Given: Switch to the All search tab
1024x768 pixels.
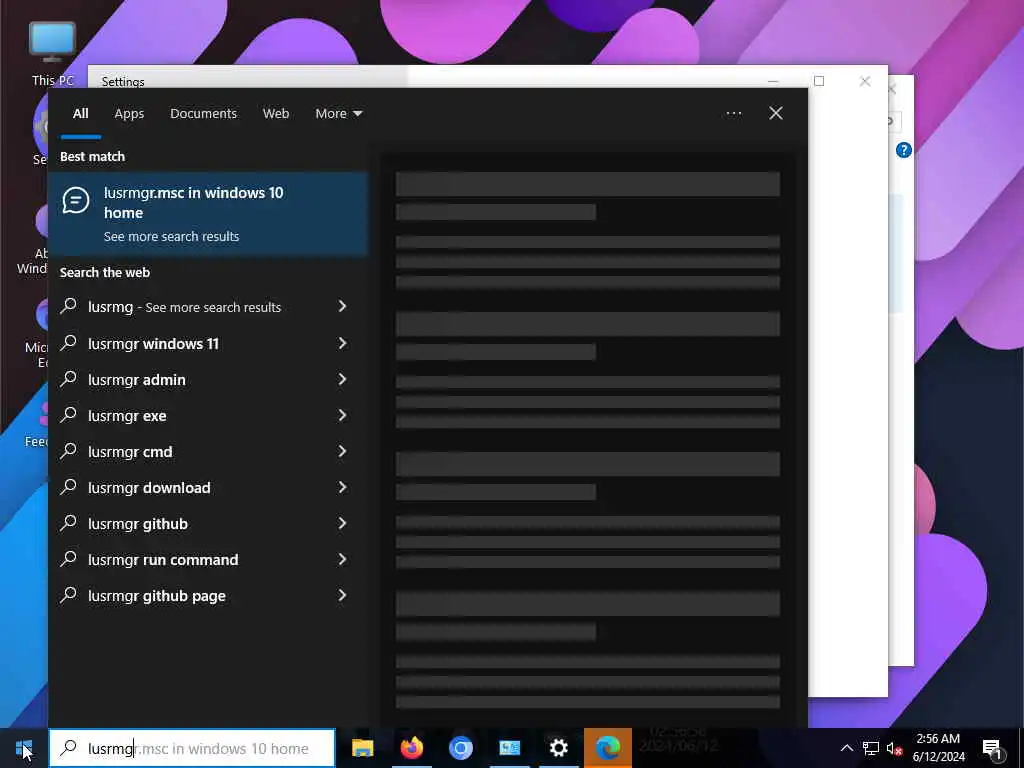Looking at the screenshot, I should (x=80, y=114).
